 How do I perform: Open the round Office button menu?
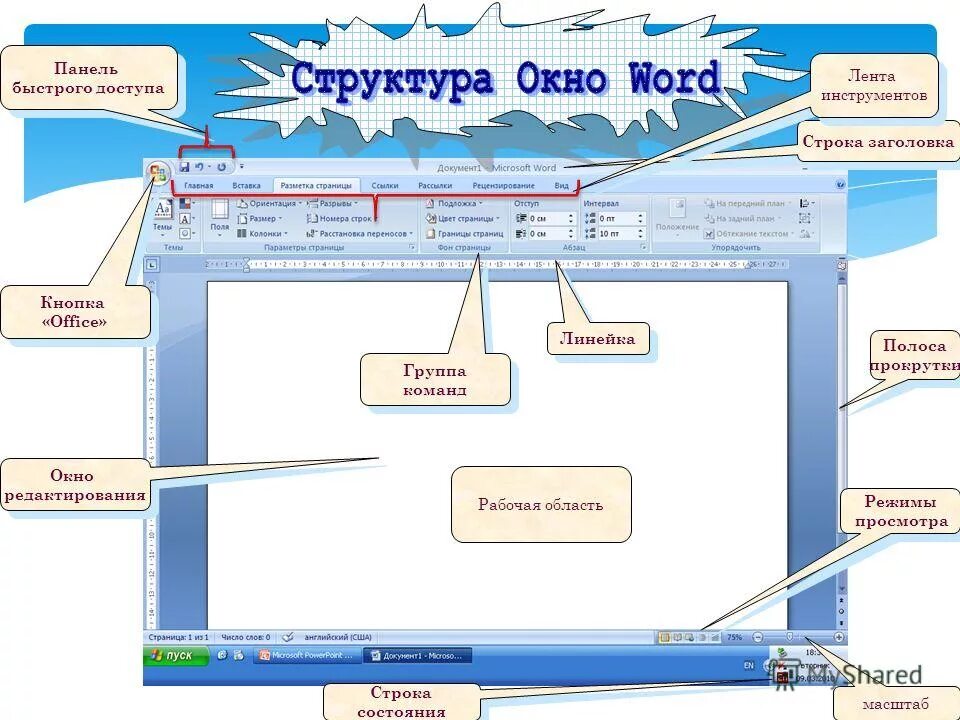coord(159,173)
